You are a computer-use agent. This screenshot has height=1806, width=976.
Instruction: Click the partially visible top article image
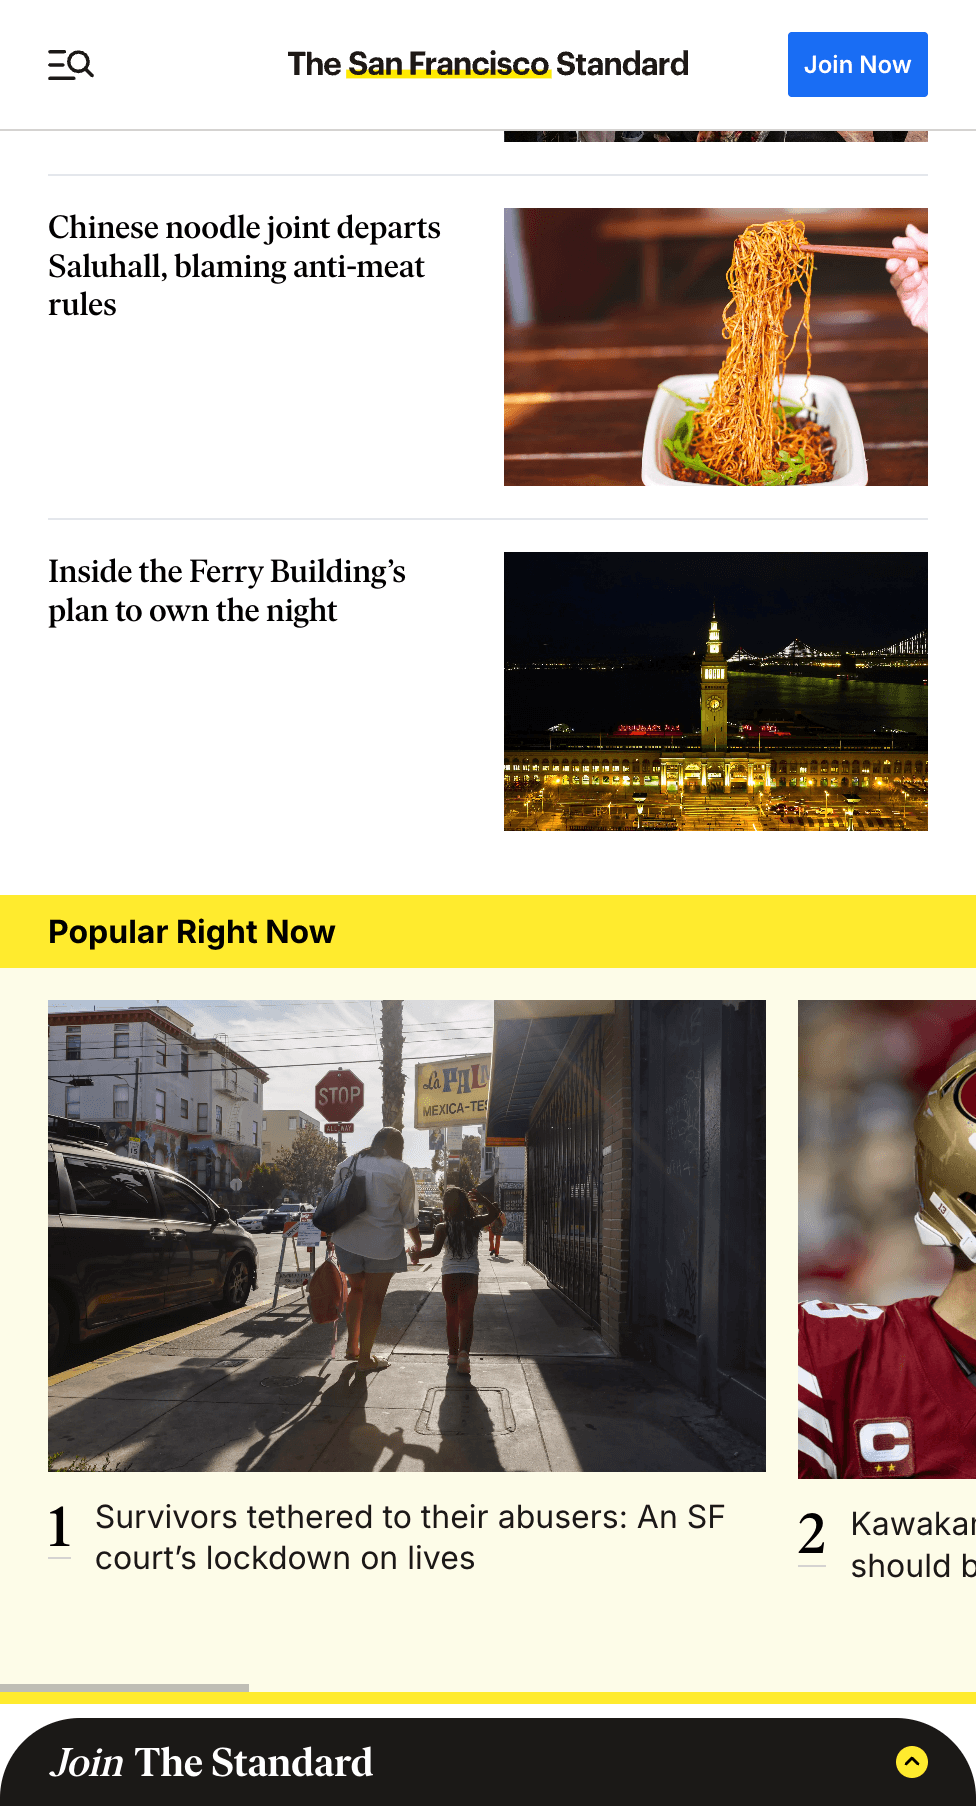[716, 136]
